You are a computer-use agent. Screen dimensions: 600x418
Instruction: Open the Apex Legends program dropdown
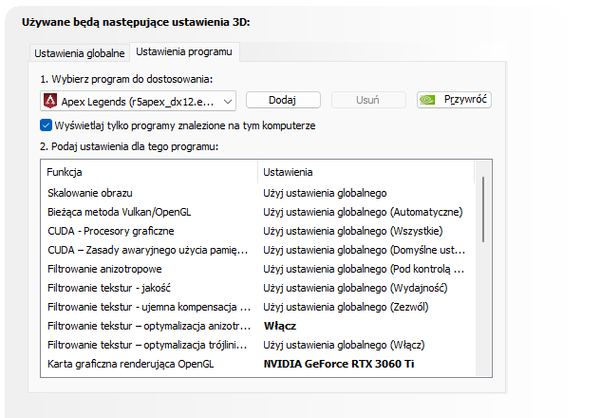[138, 101]
